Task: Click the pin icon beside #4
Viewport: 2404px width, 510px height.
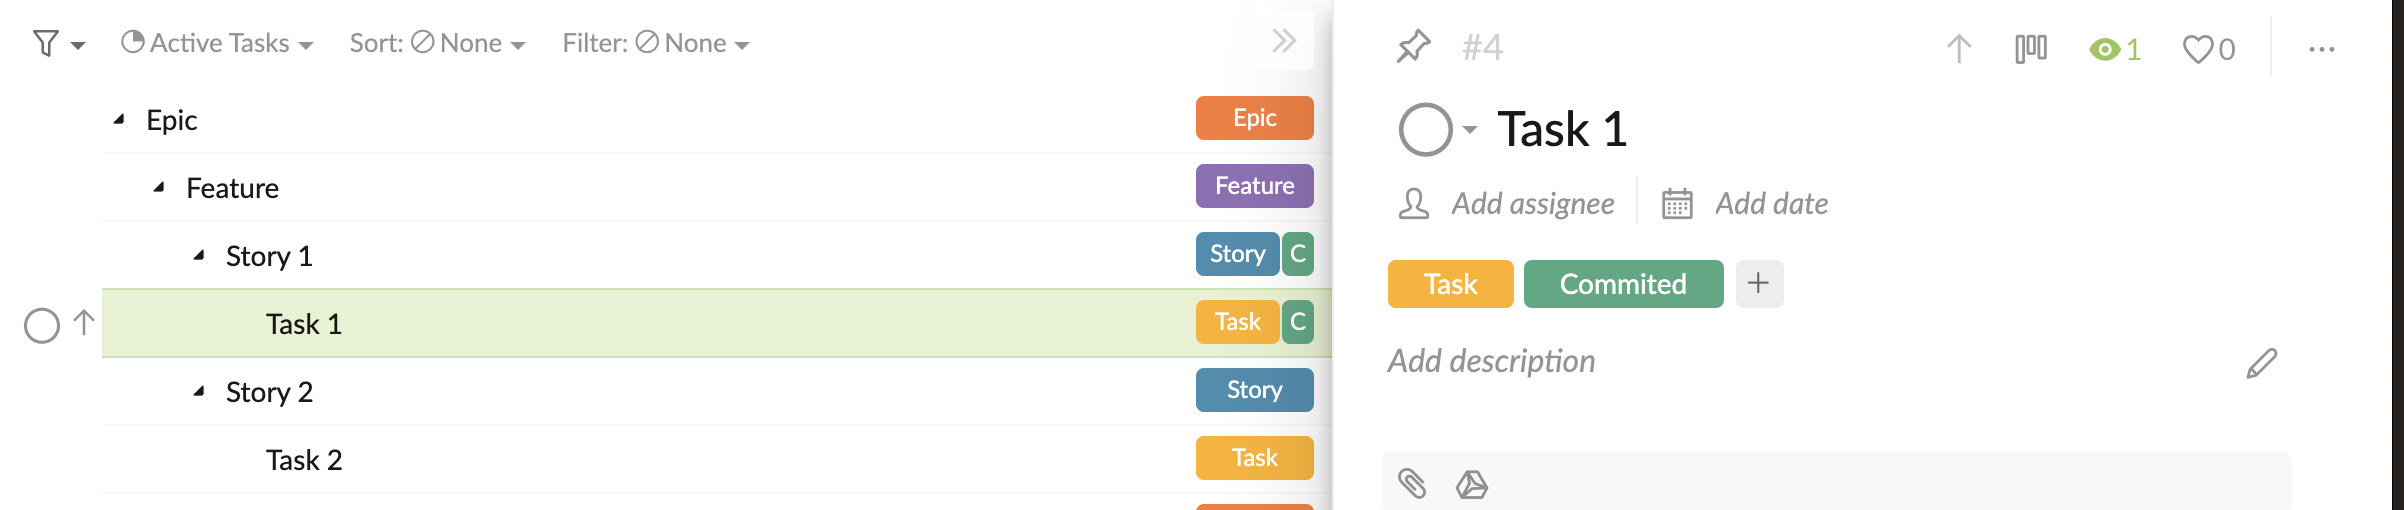Action: pos(1413,47)
